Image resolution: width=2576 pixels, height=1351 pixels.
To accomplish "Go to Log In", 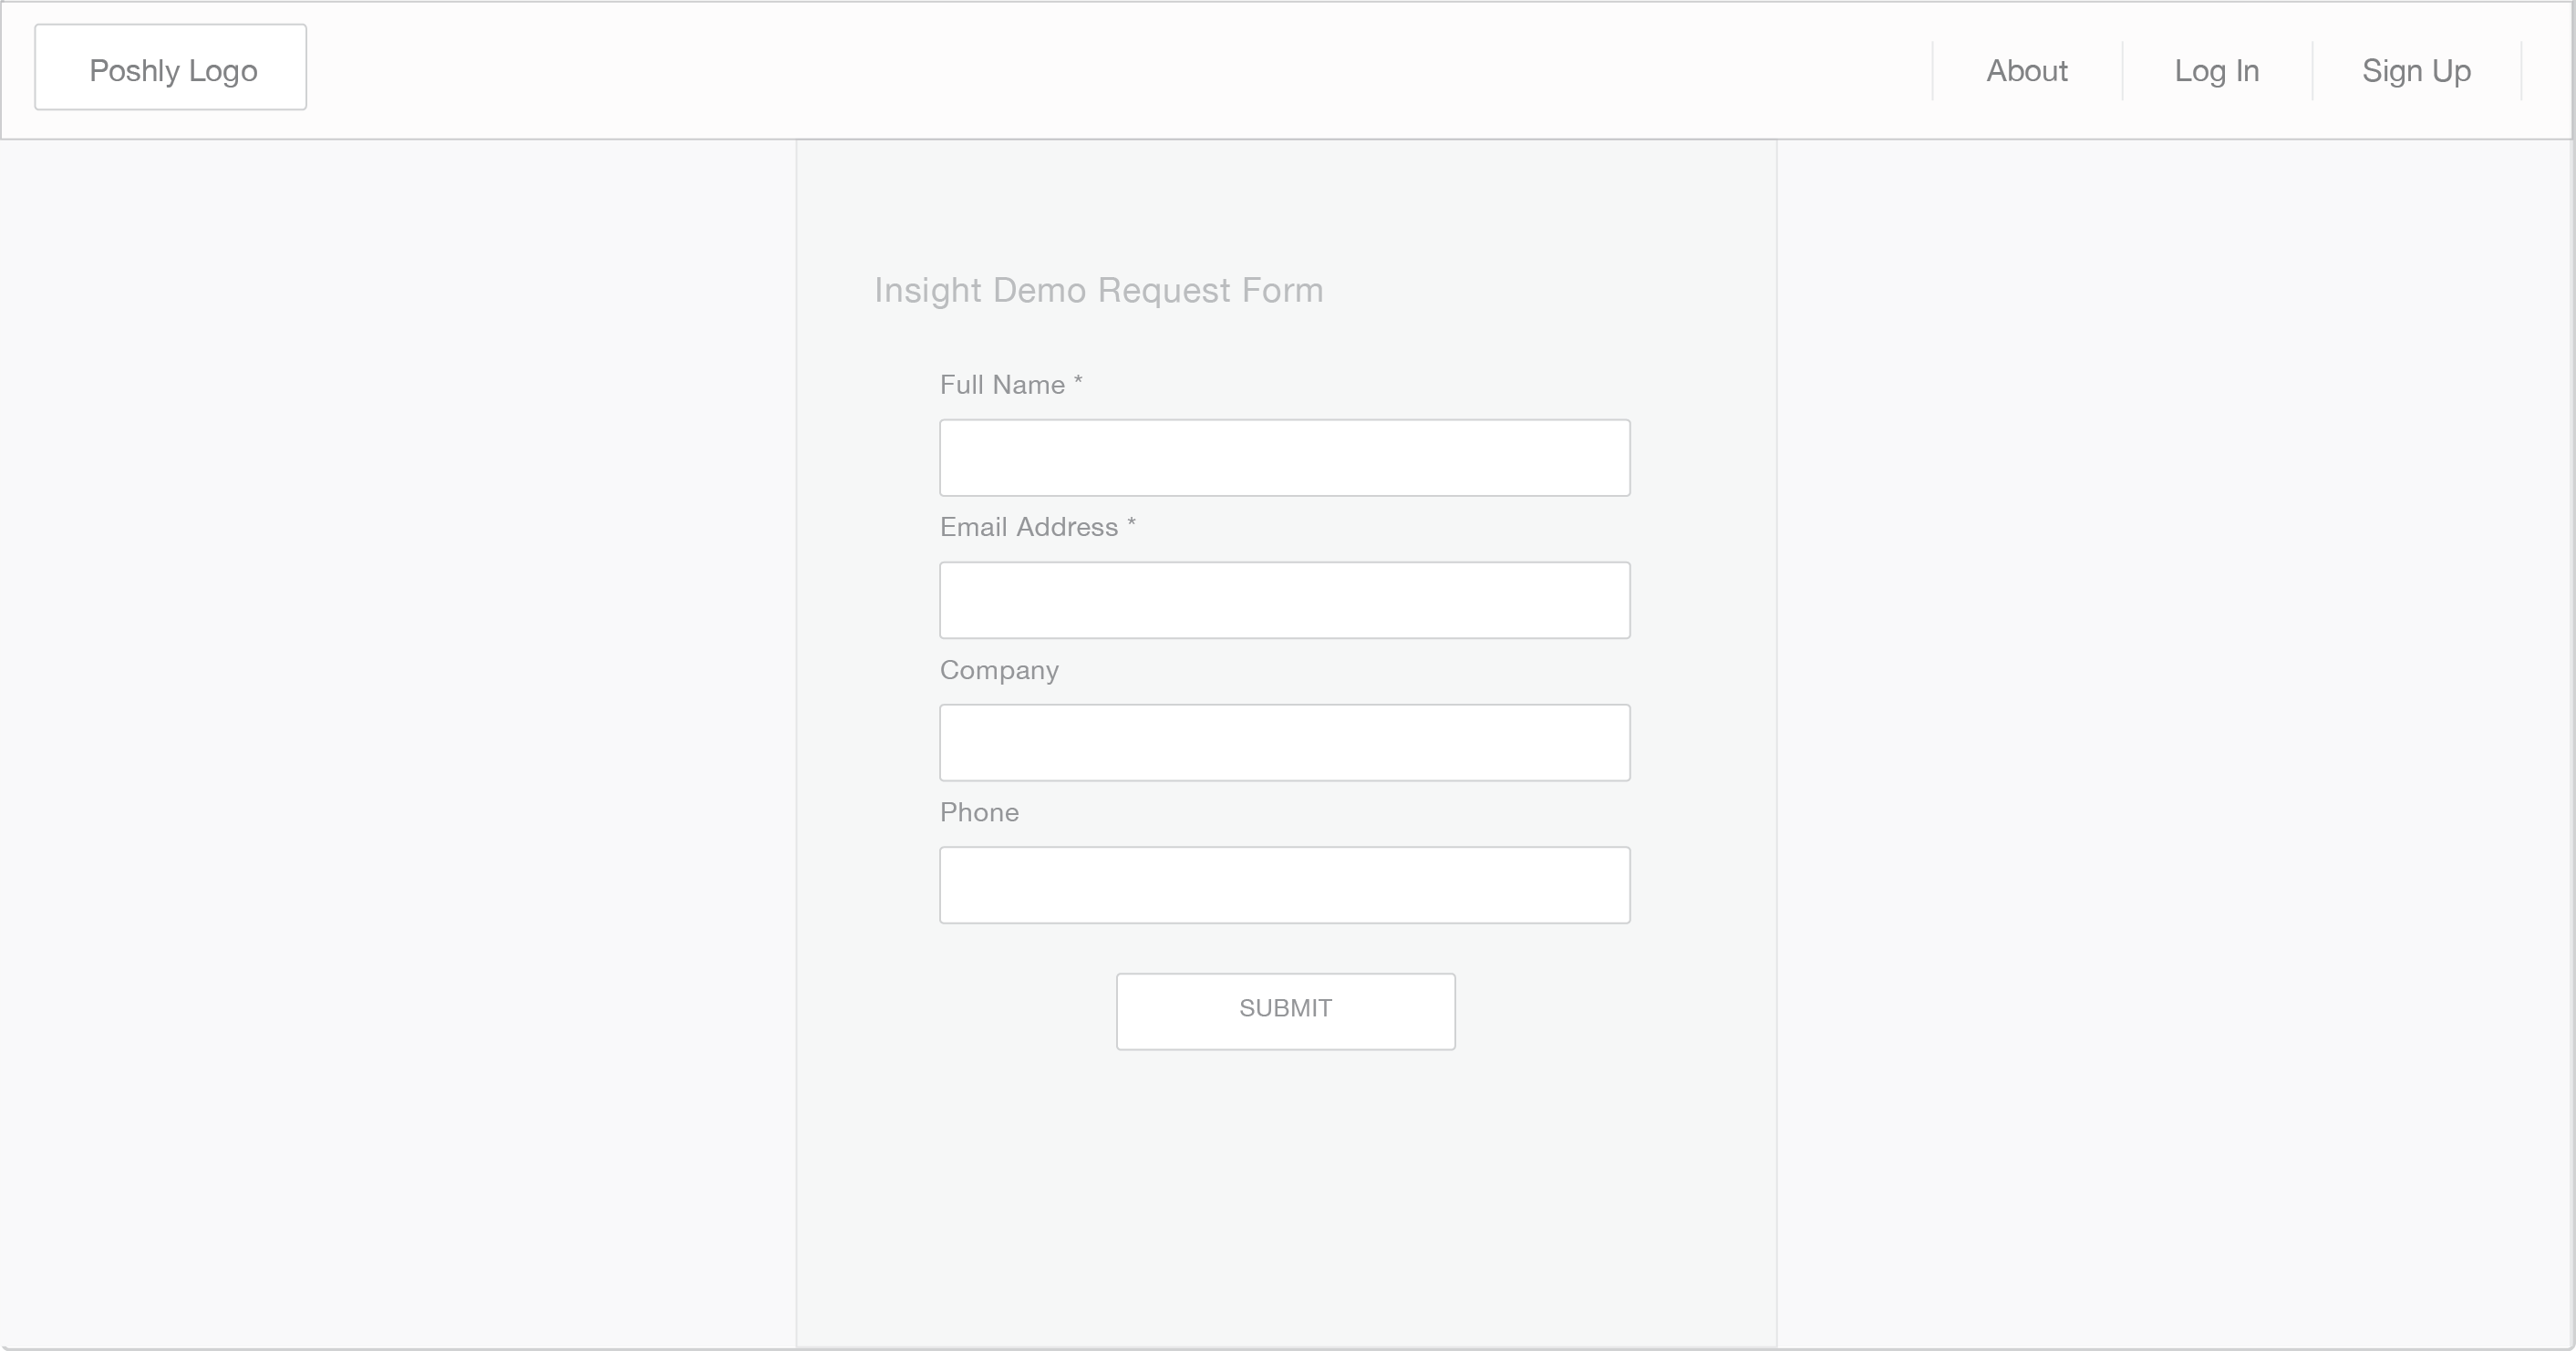I will coord(2217,71).
